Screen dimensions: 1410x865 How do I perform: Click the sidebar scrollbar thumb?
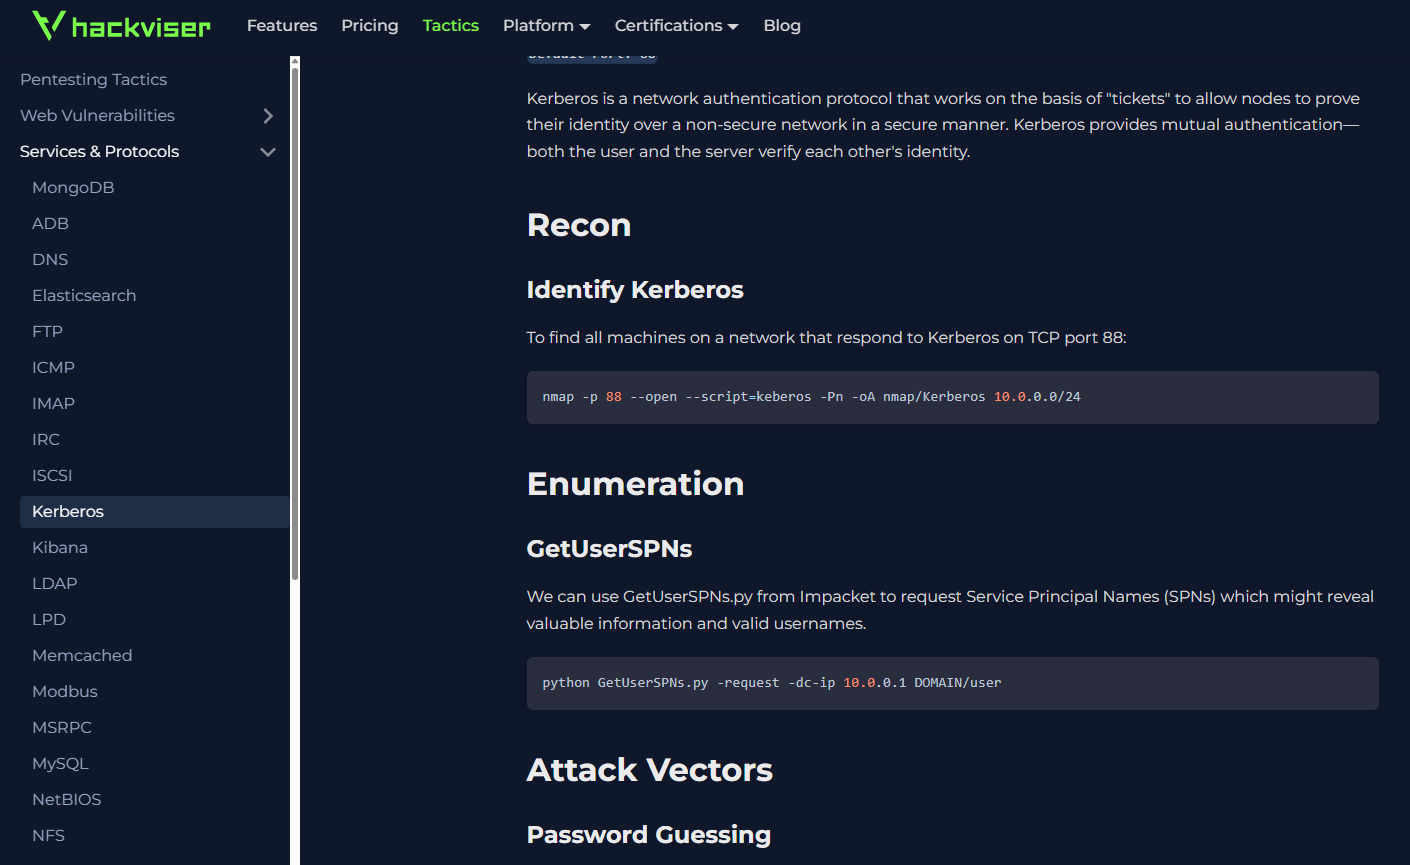293,320
